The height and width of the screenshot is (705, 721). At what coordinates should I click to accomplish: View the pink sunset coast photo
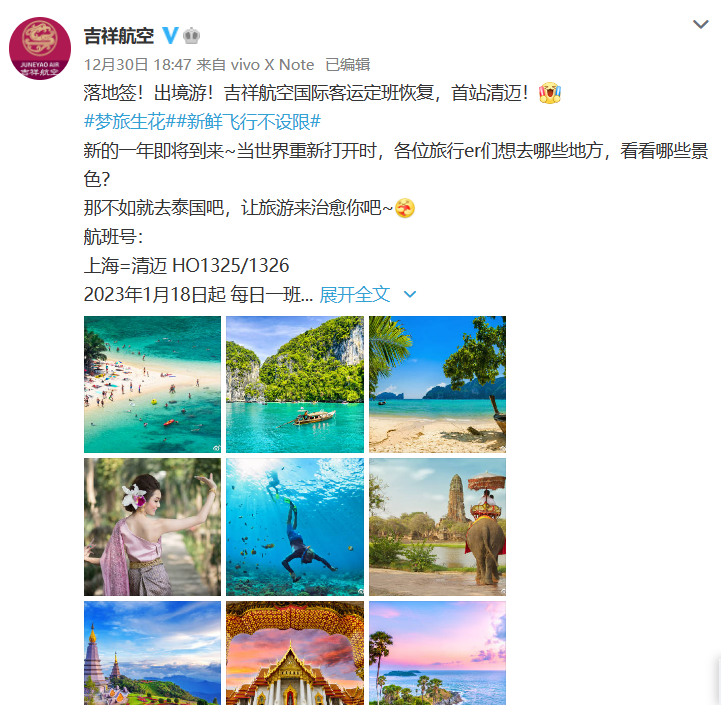pos(437,653)
